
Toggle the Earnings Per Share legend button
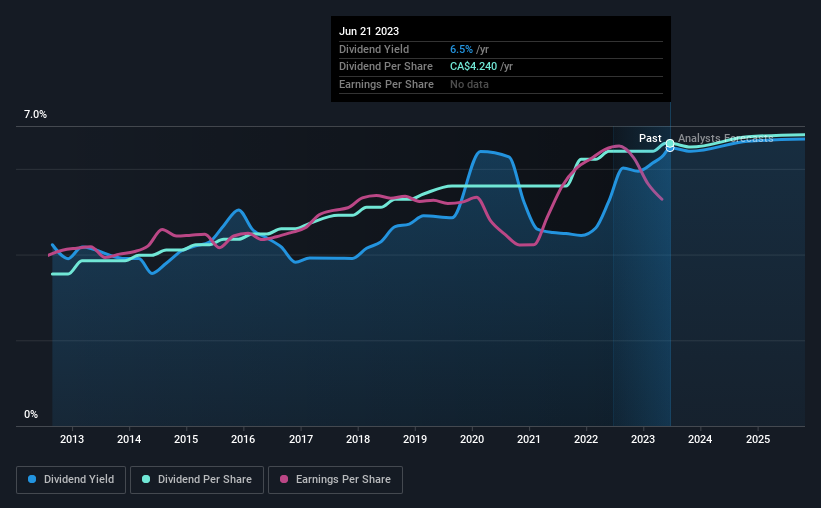coord(335,480)
